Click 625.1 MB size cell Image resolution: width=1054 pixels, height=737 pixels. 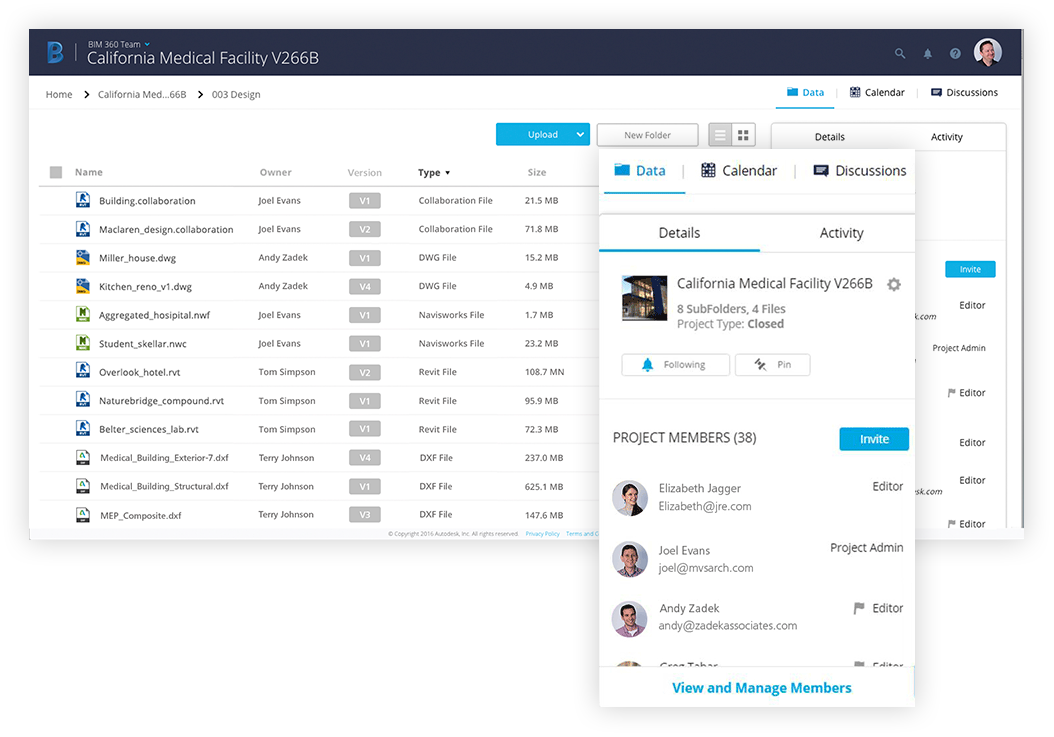(x=544, y=487)
